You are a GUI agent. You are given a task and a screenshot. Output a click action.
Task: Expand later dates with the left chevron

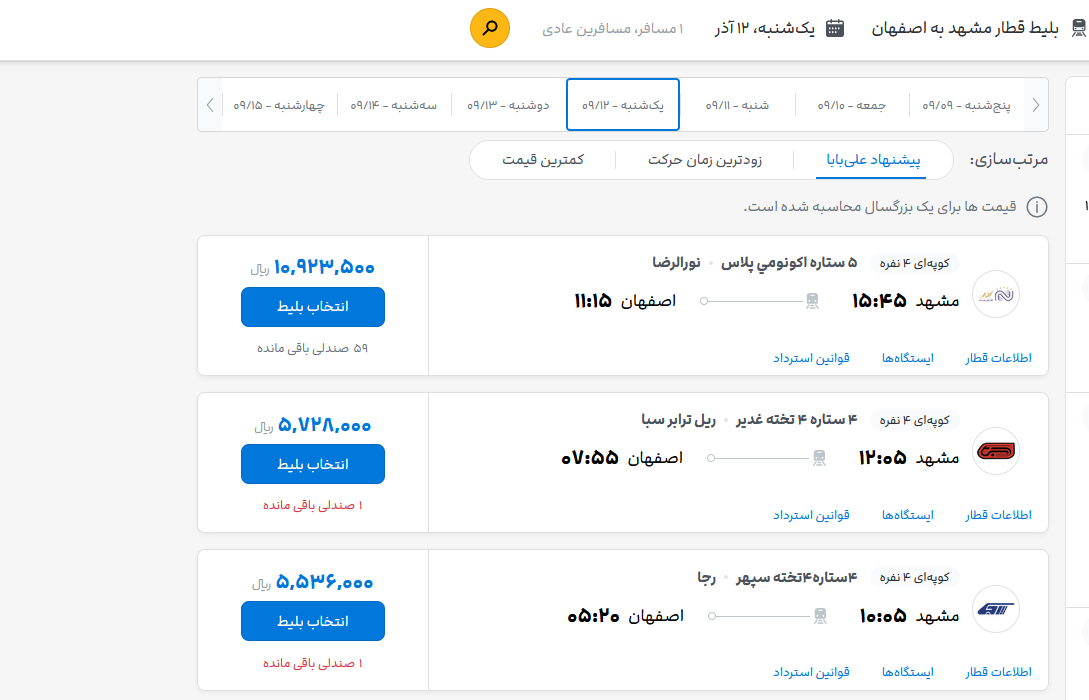click(210, 104)
